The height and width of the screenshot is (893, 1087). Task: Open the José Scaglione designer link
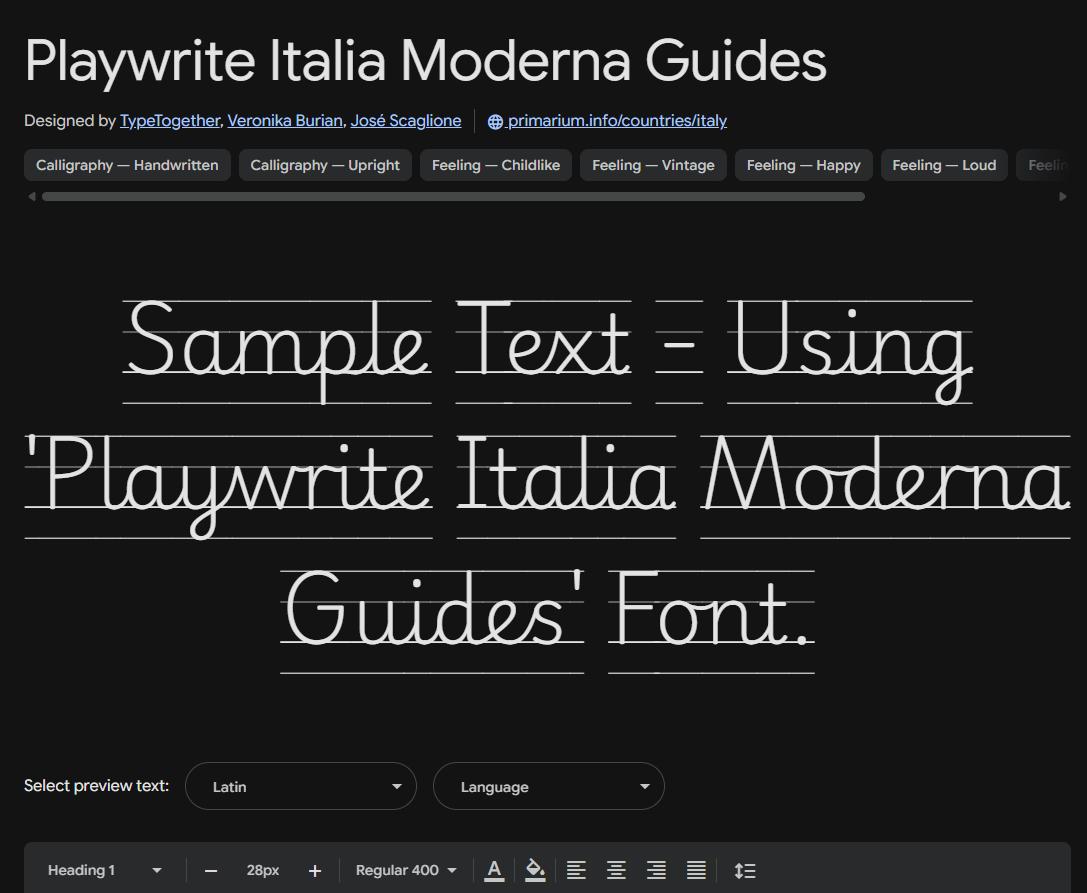[406, 121]
